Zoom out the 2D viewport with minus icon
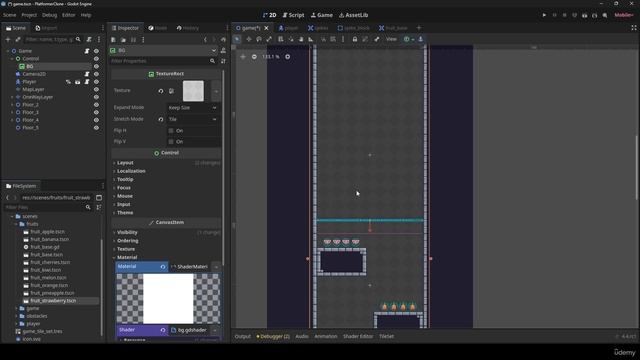The height and width of the screenshot is (360, 640). click(254, 57)
